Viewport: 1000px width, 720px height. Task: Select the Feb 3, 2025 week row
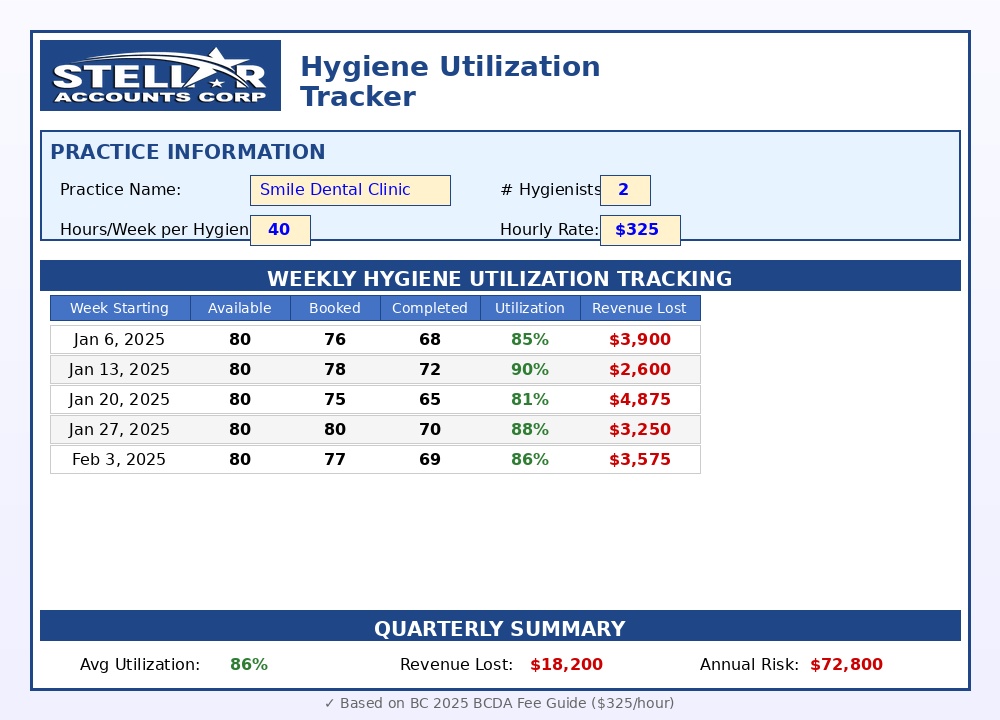click(x=375, y=459)
